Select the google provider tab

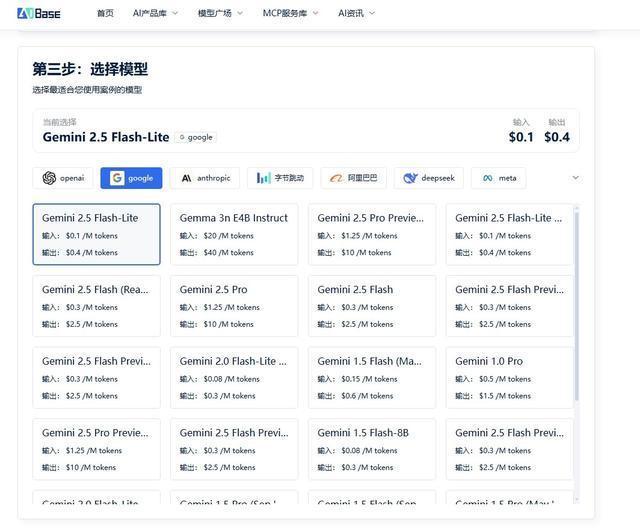pyautogui.click(x=131, y=178)
